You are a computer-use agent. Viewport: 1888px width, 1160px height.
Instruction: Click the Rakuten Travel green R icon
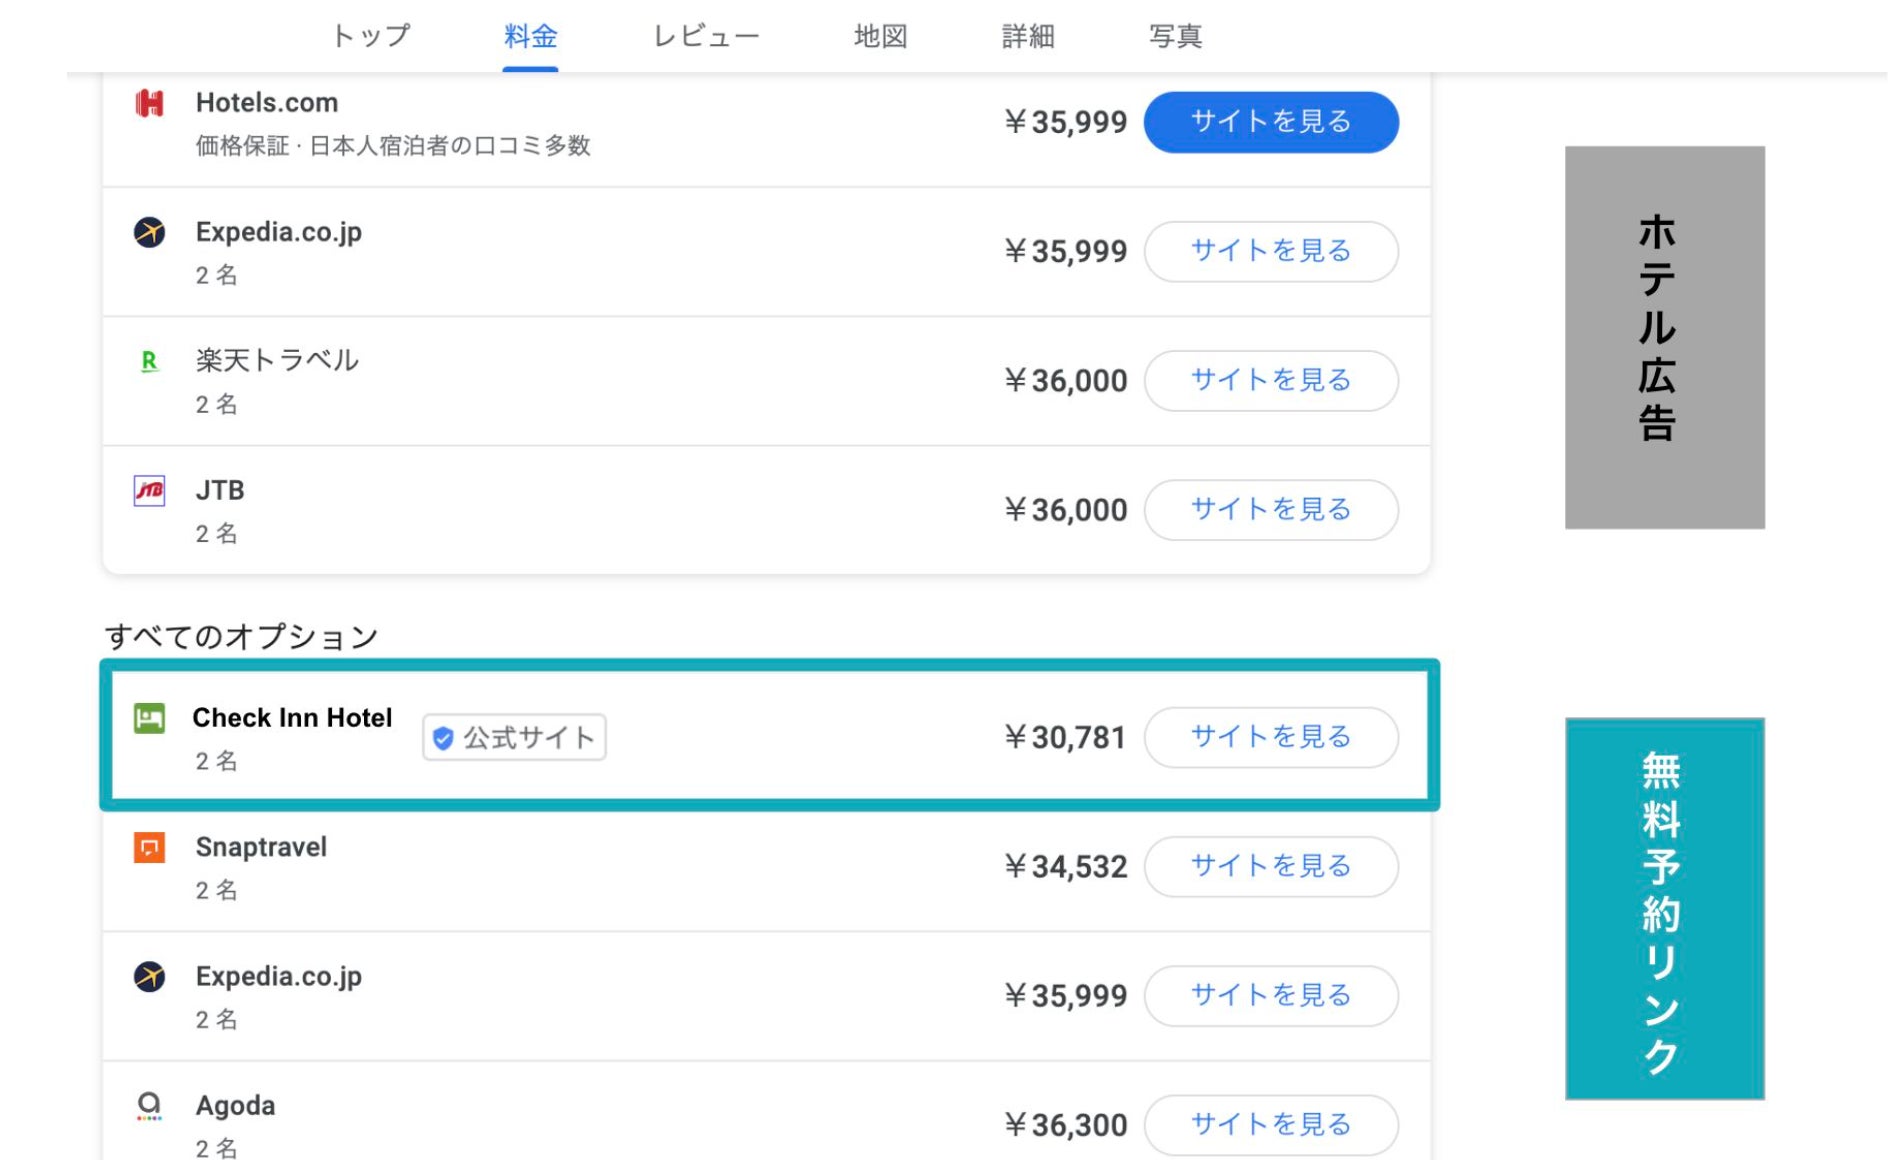[149, 361]
